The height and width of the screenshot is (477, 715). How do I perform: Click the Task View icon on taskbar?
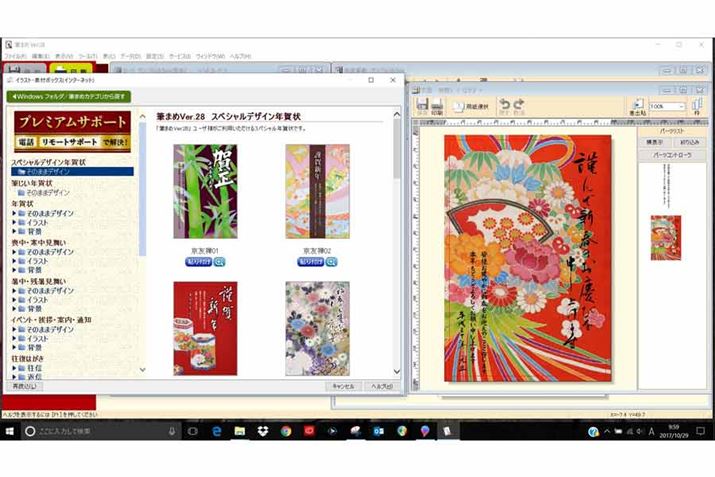pyautogui.click(x=192, y=431)
